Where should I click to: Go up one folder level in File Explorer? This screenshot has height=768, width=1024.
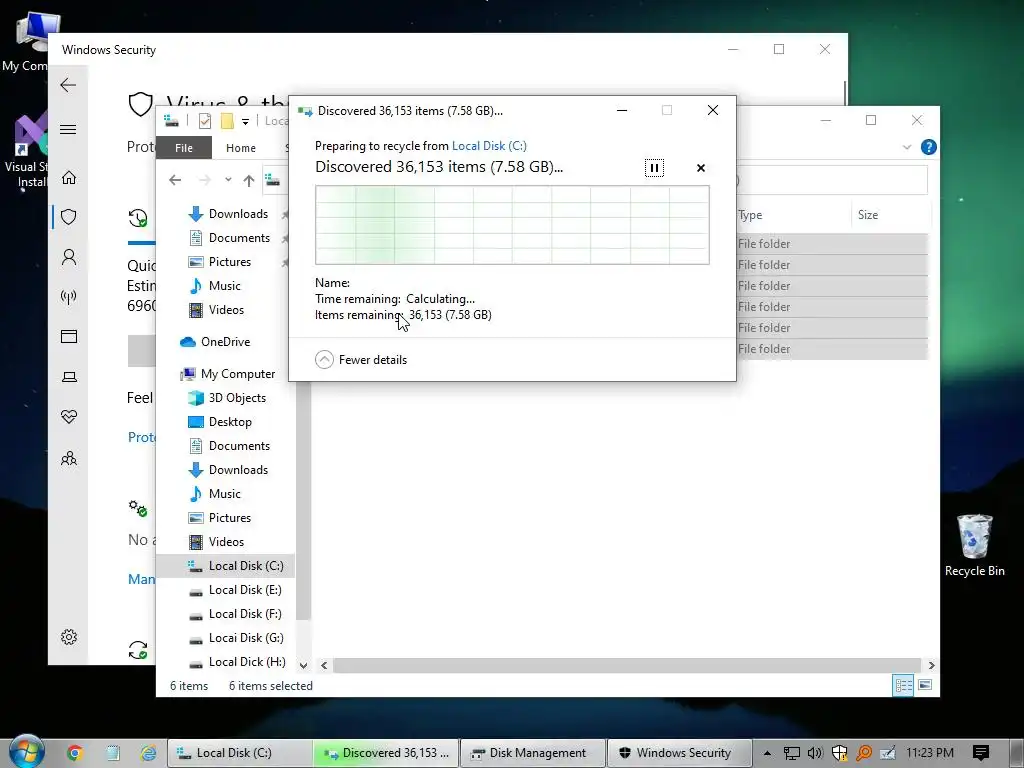click(249, 180)
